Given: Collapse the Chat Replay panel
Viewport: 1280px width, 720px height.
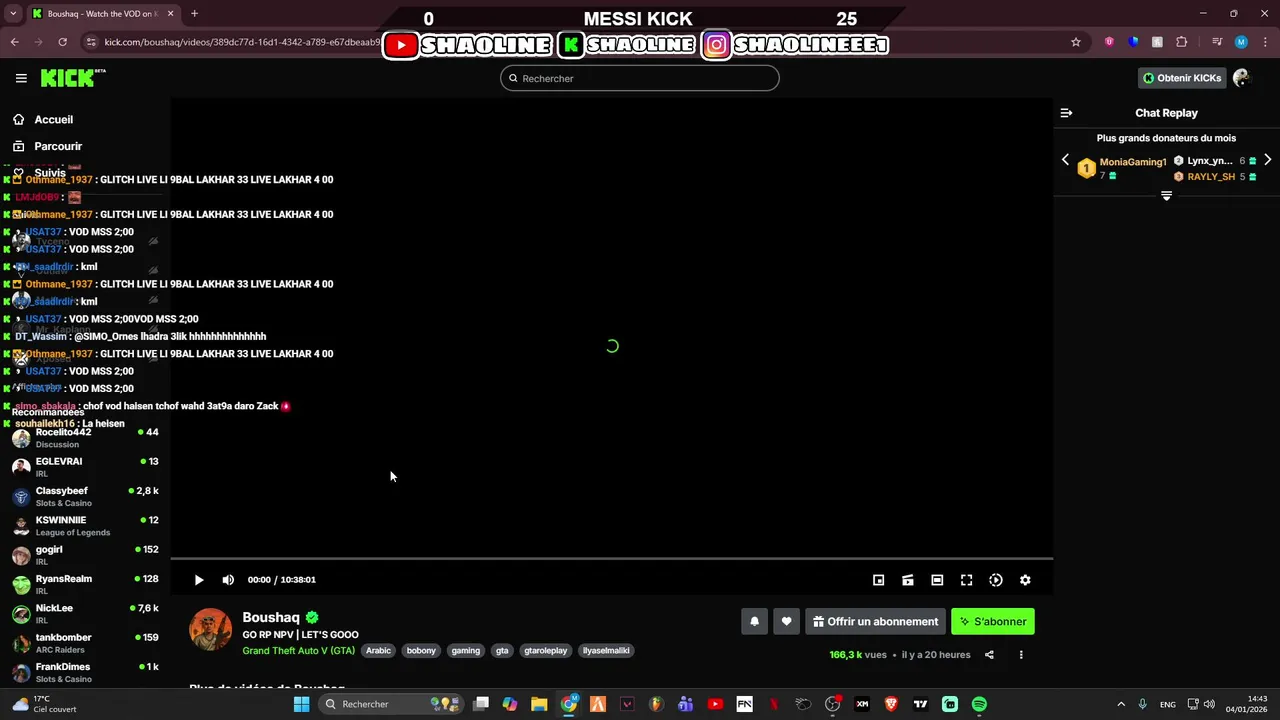Looking at the screenshot, I should click(x=1066, y=113).
